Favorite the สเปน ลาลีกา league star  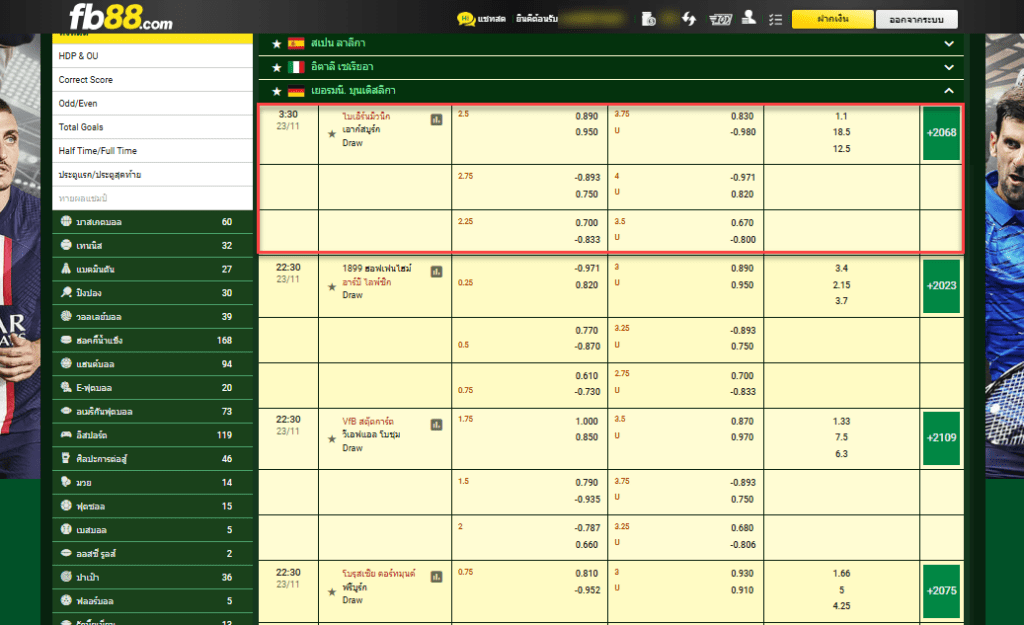coord(276,44)
